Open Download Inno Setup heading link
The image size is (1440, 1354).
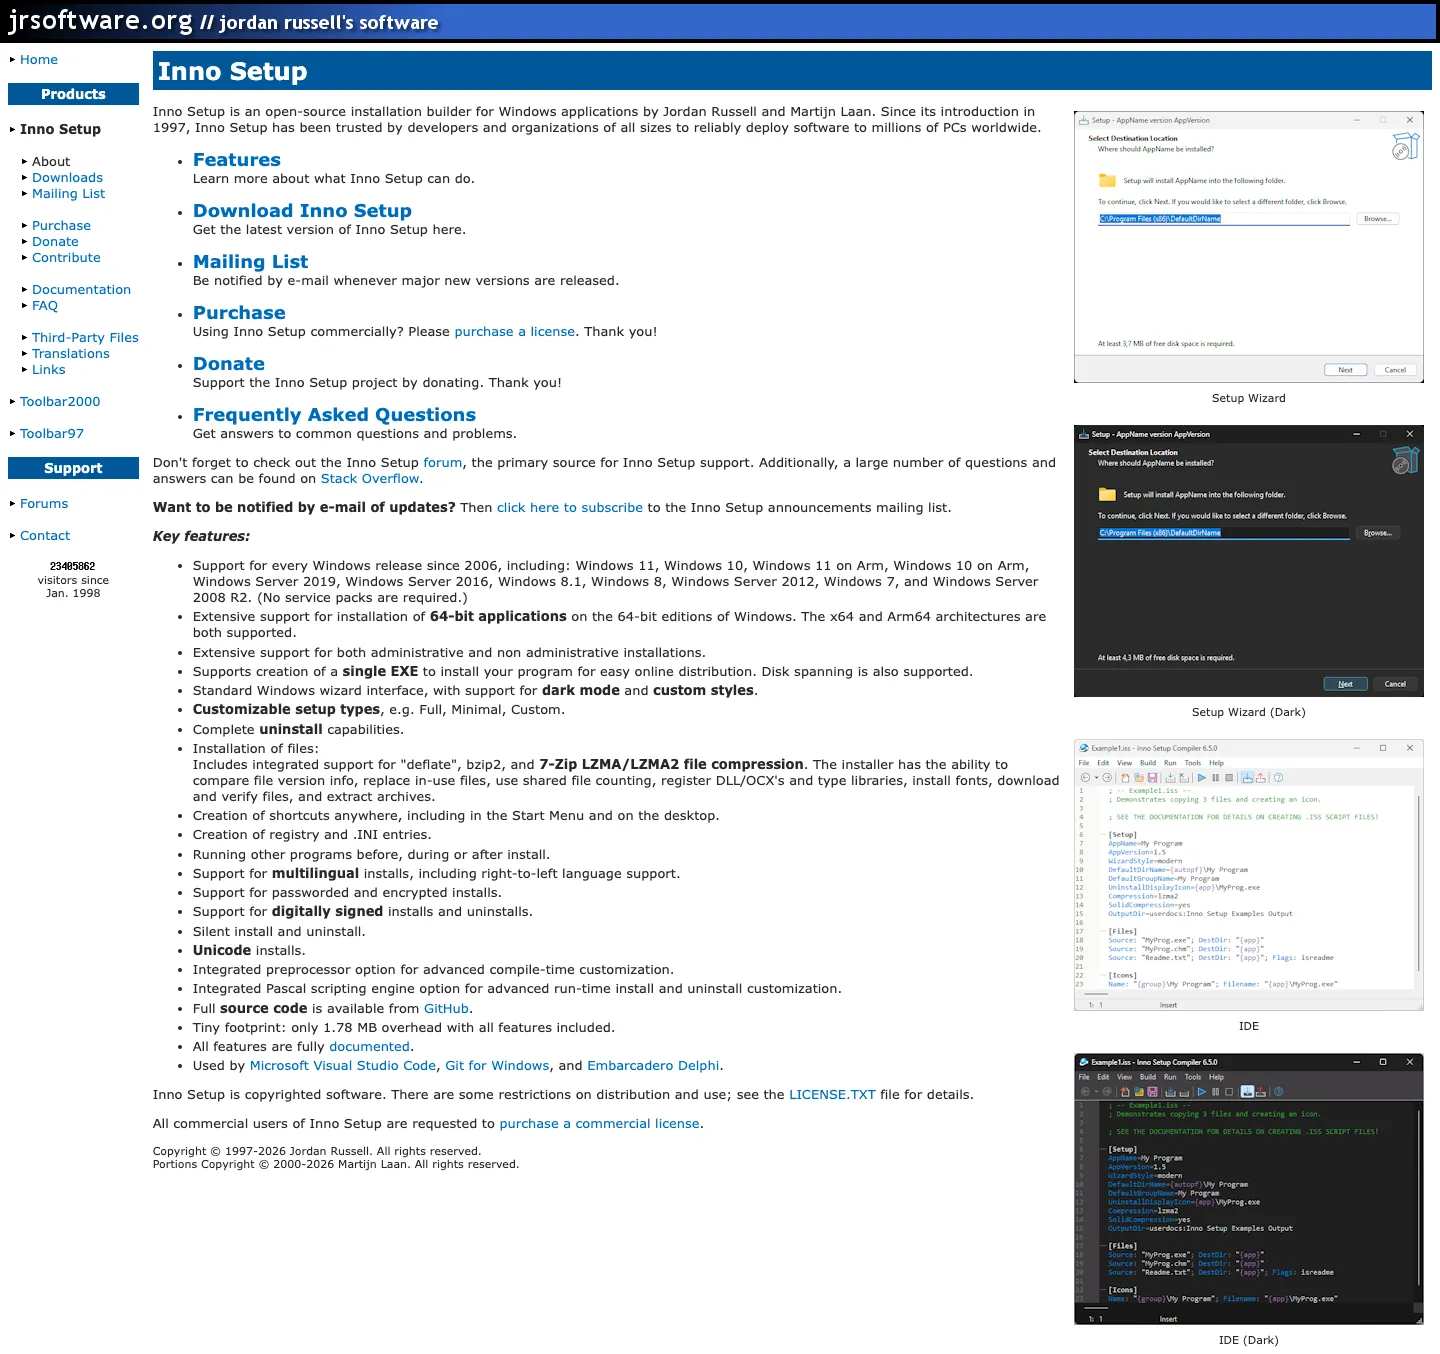tap(302, 211)
